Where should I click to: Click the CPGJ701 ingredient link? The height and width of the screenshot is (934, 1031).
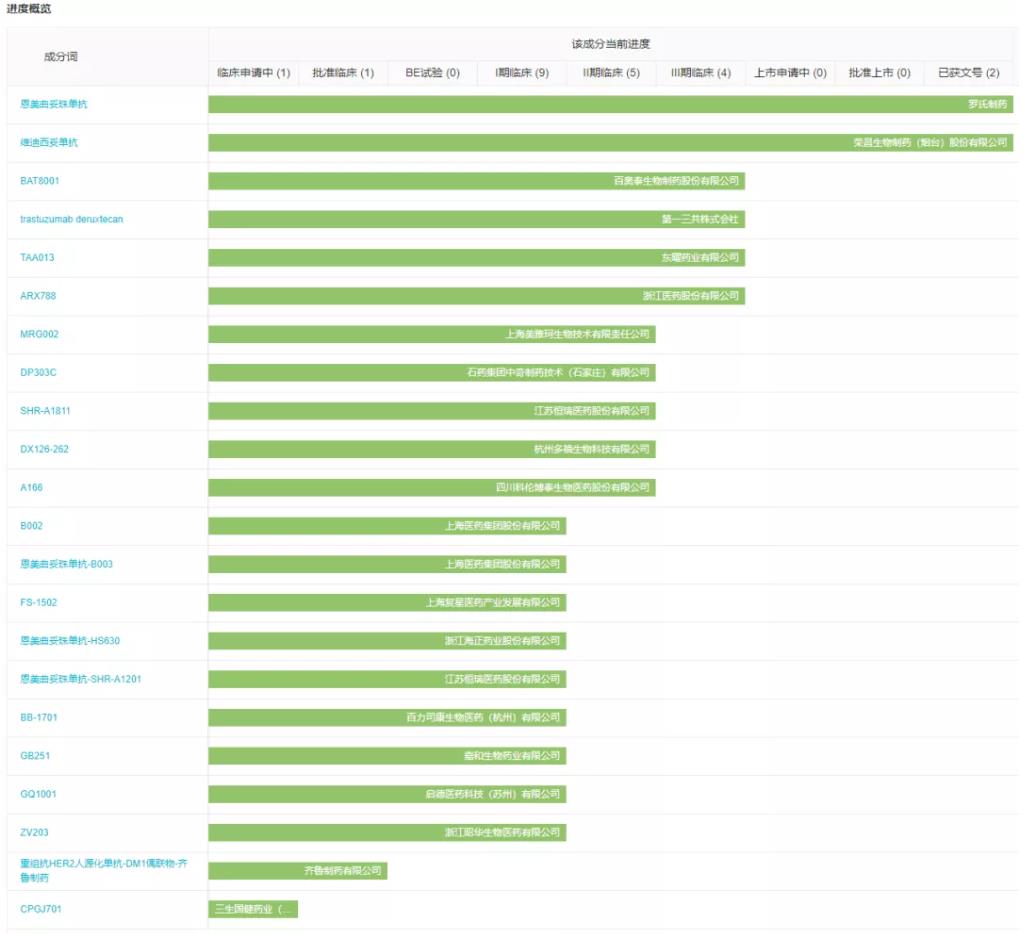(x=42, y=909)
